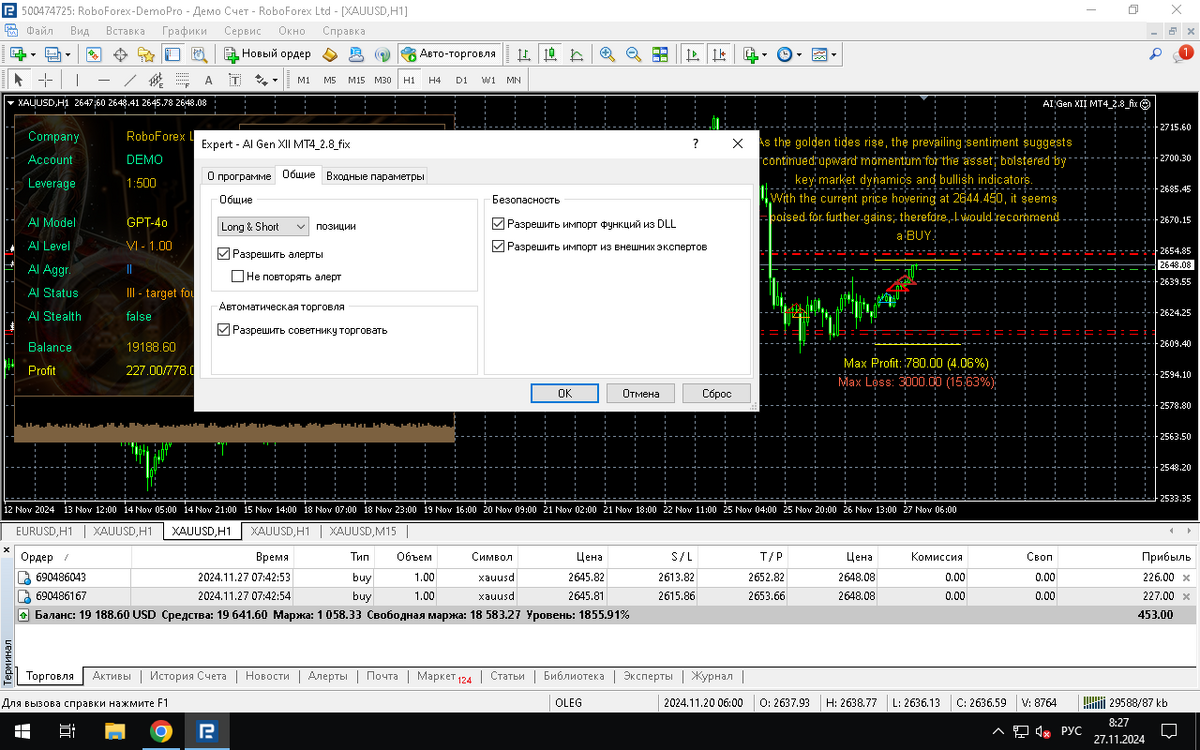Screen dimensions: 1200x750
Task: Click OK in the Expert dialog
Action: tap(565, 393)
